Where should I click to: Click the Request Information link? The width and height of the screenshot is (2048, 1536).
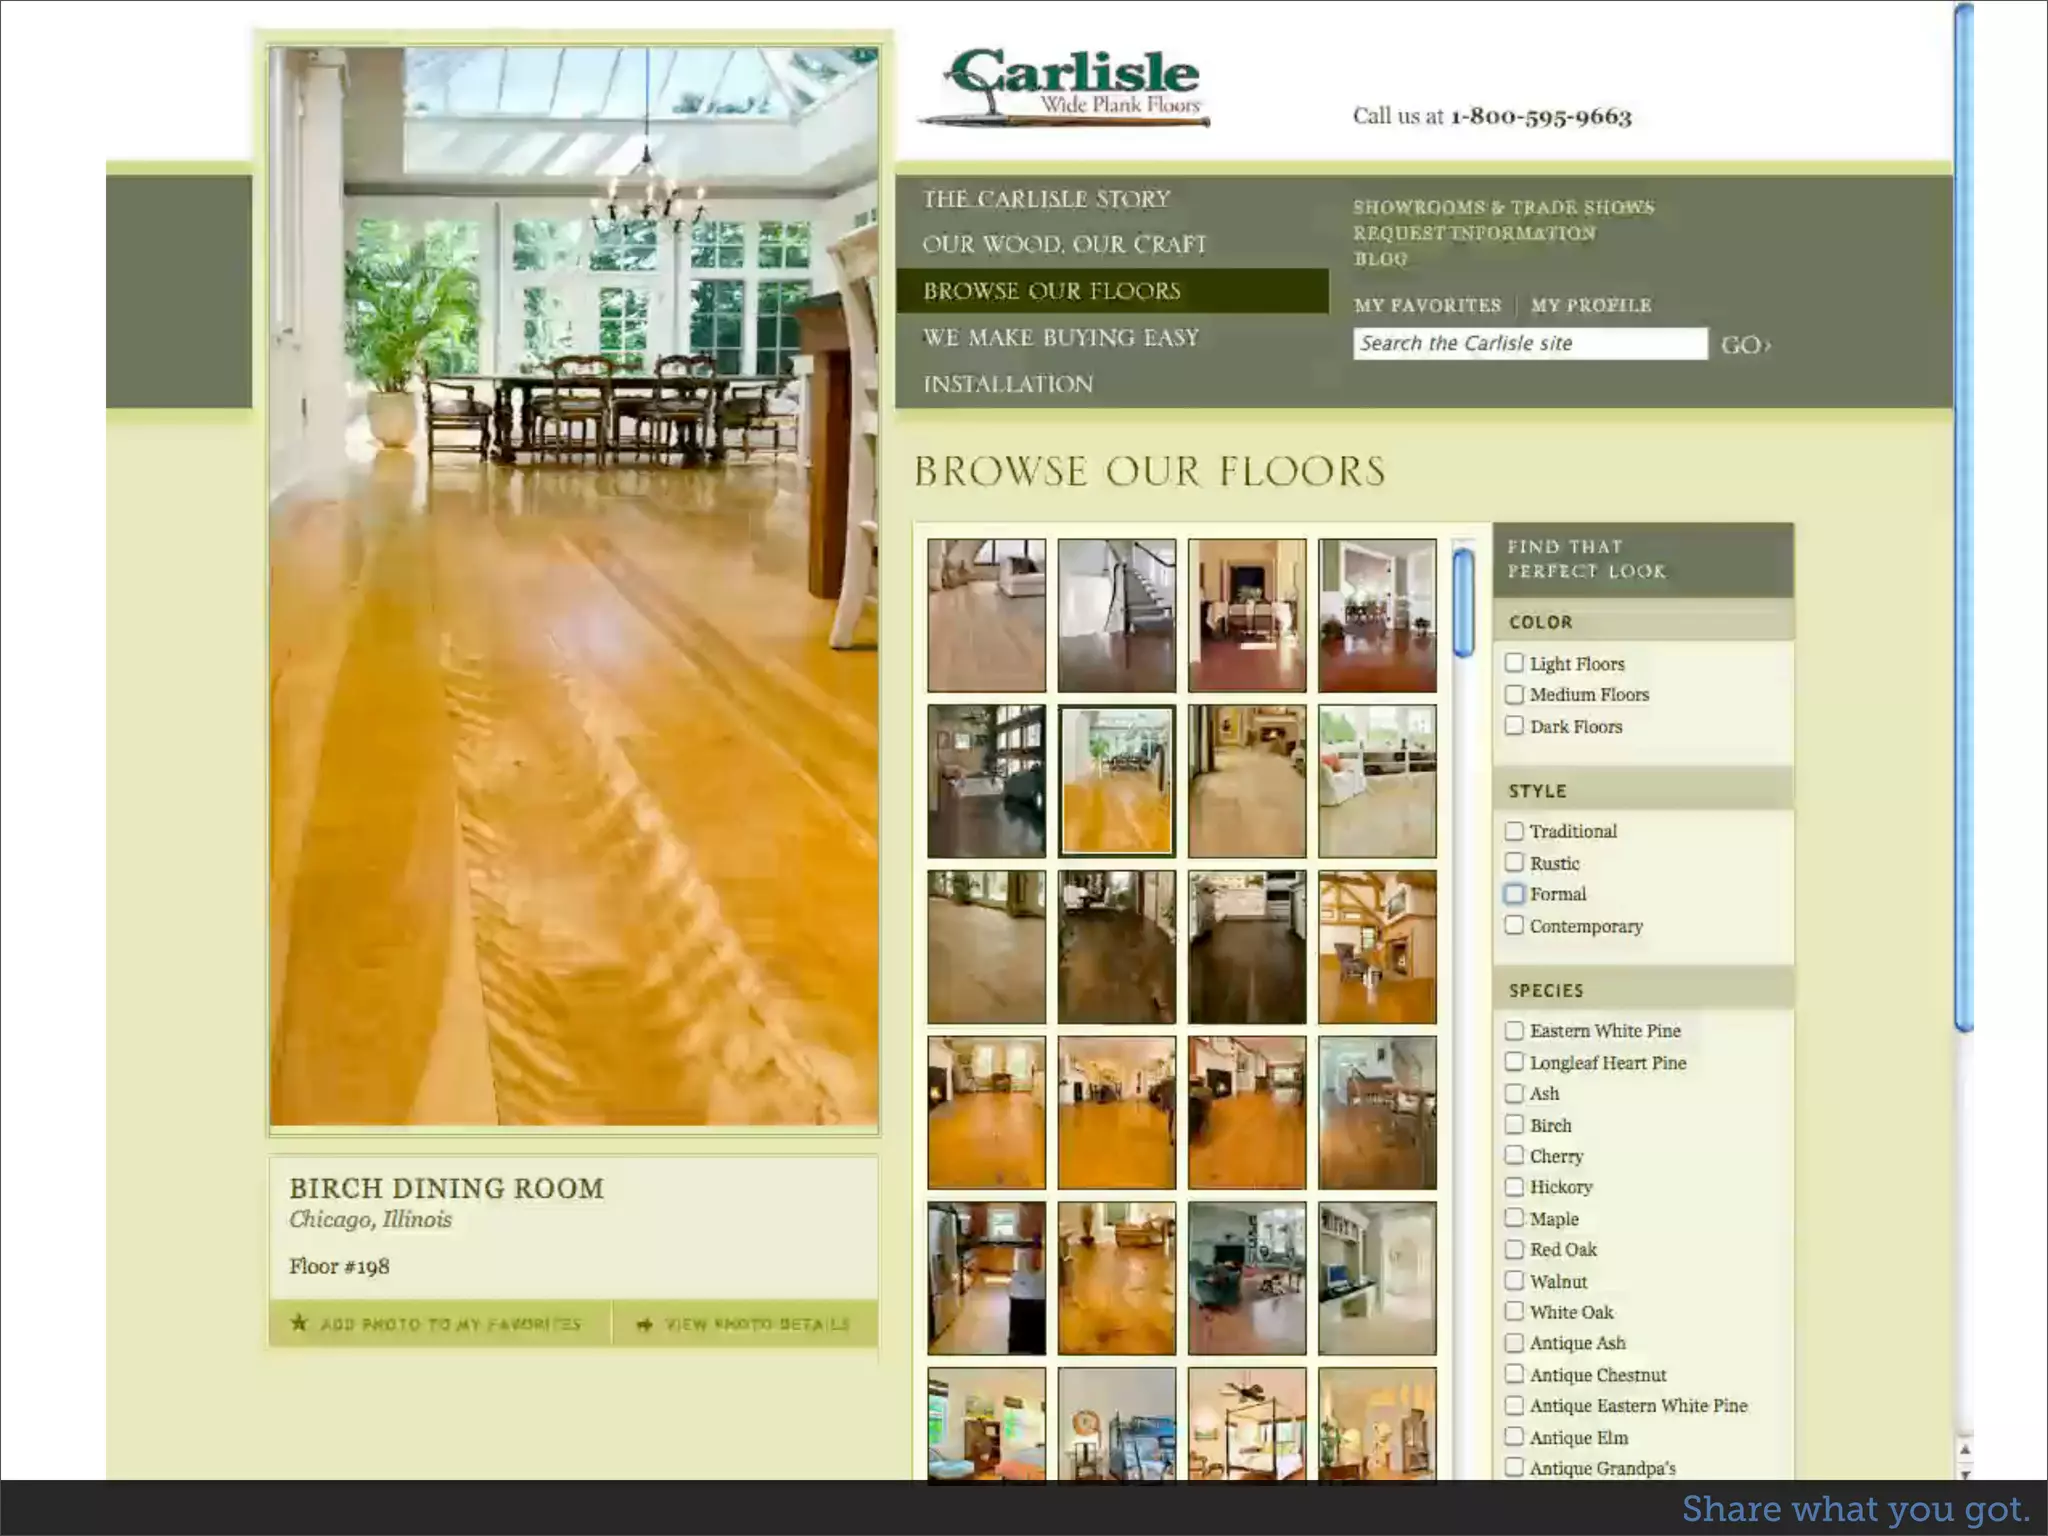[x=1474, y=233]
